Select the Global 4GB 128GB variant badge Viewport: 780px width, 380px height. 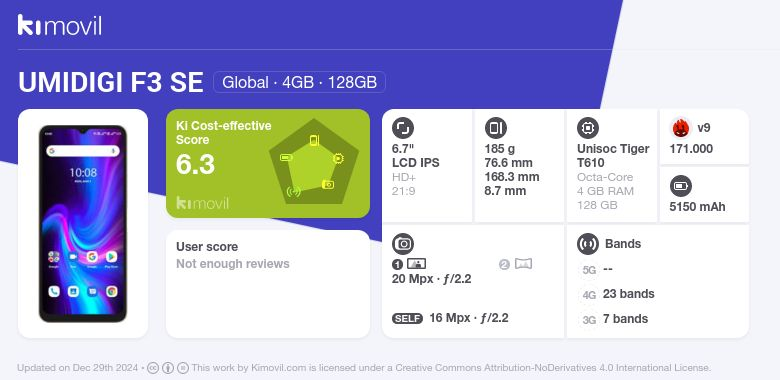point(299,82)
